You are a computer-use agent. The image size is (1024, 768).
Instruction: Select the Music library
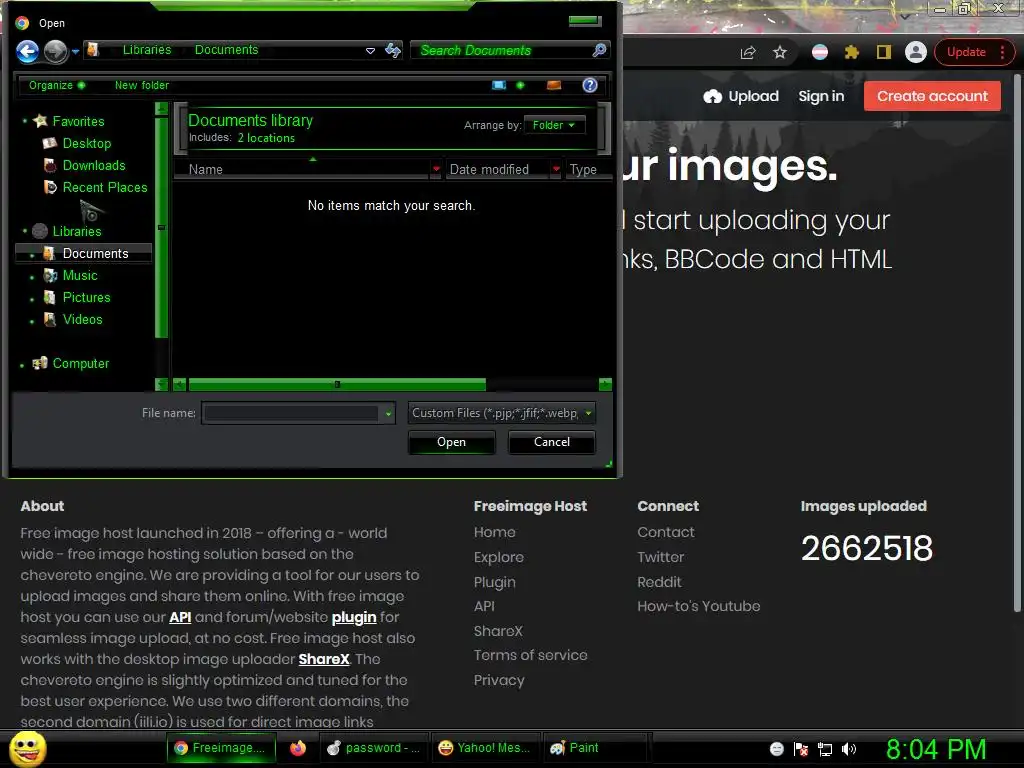pos(80,276)
